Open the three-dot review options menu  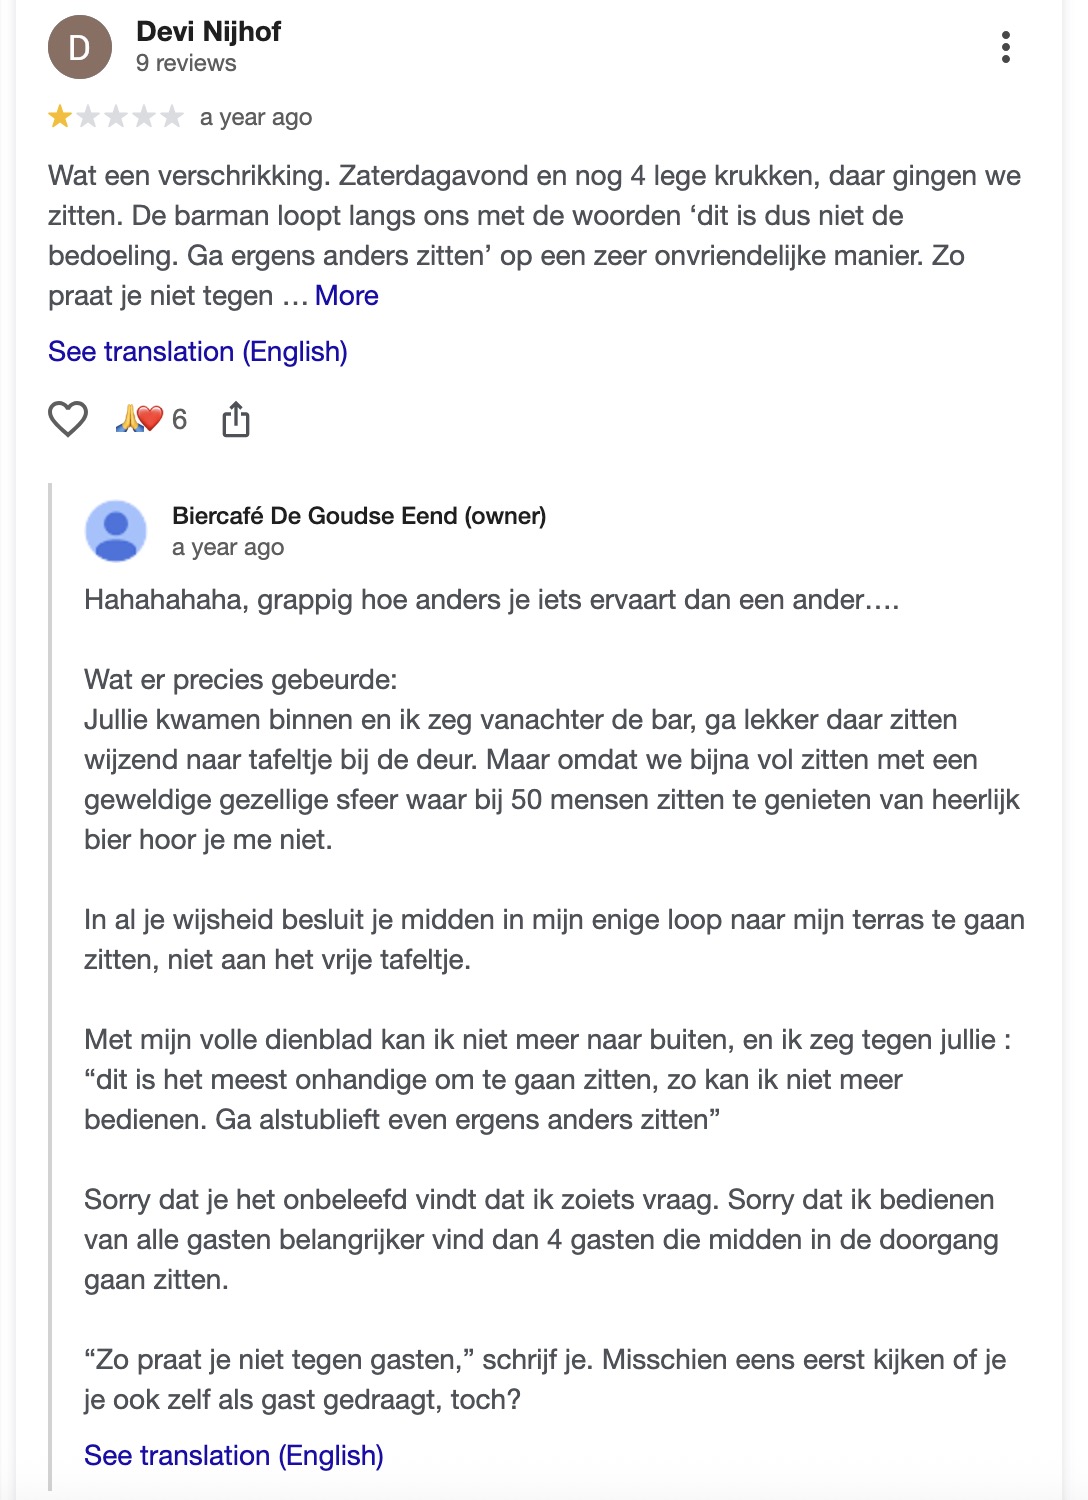click(x=1005, y=47)
